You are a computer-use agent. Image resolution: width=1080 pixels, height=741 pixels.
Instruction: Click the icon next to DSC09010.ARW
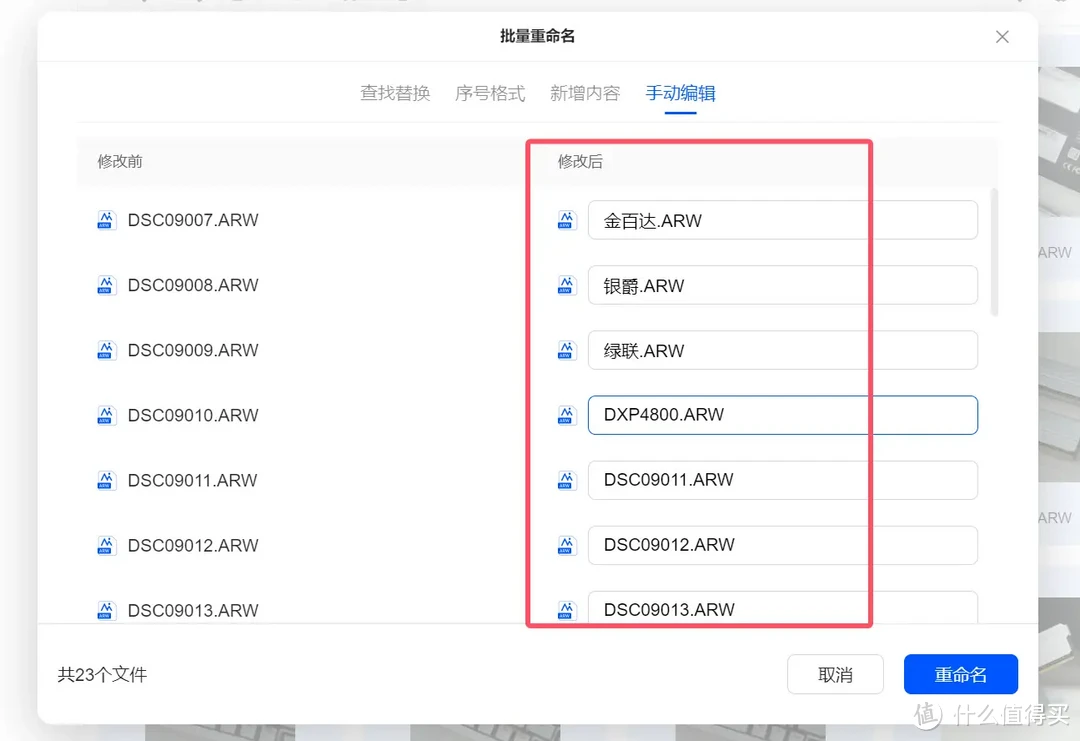click(106, 415)
